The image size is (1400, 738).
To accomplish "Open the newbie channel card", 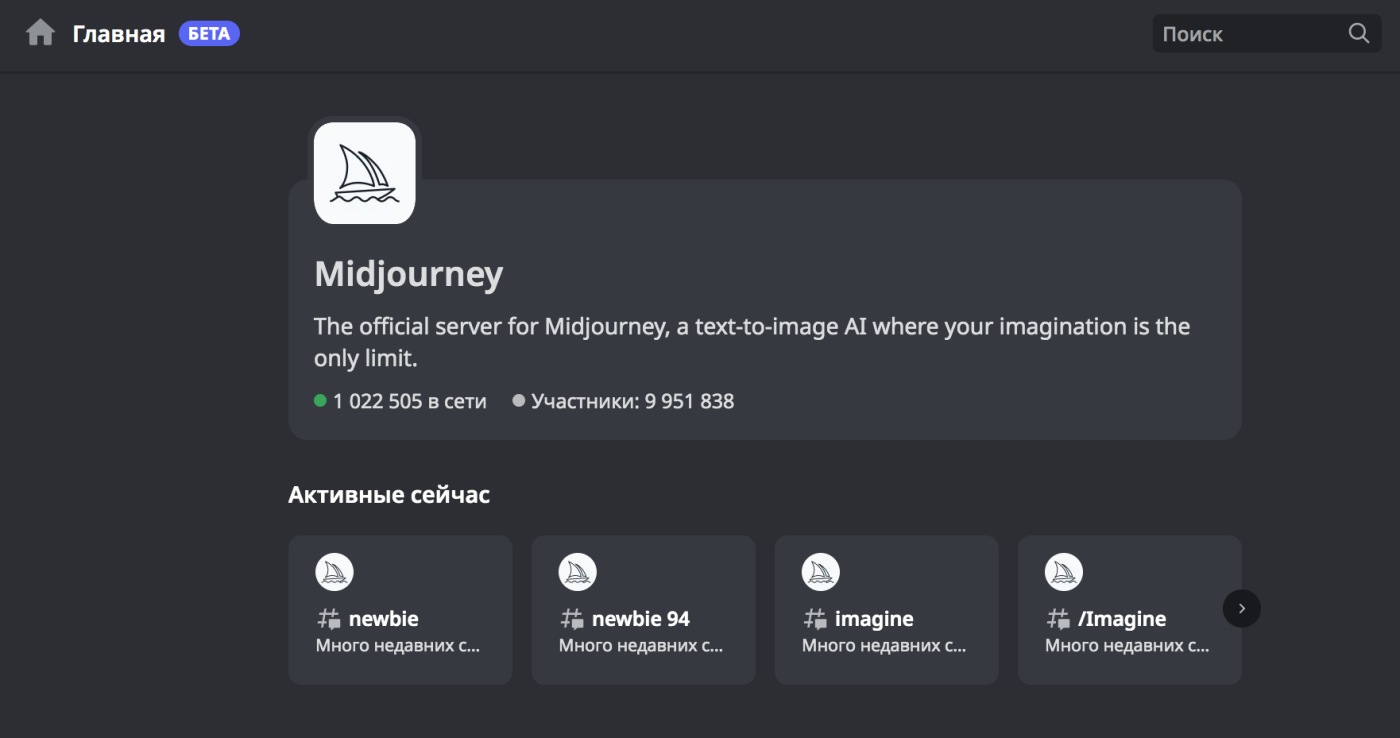I will click(400, 610).
